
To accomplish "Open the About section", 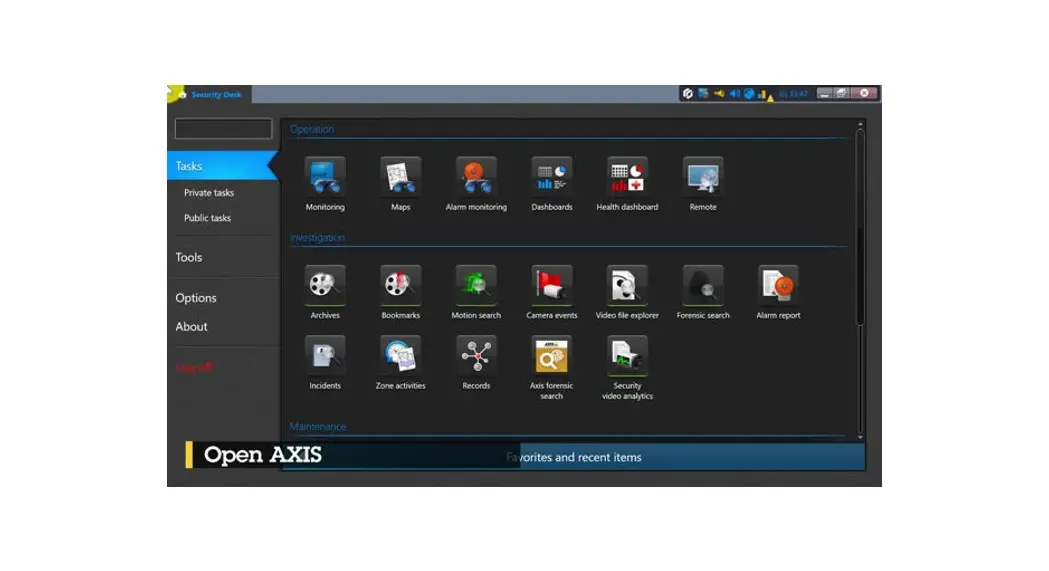I will coord(191,327).
